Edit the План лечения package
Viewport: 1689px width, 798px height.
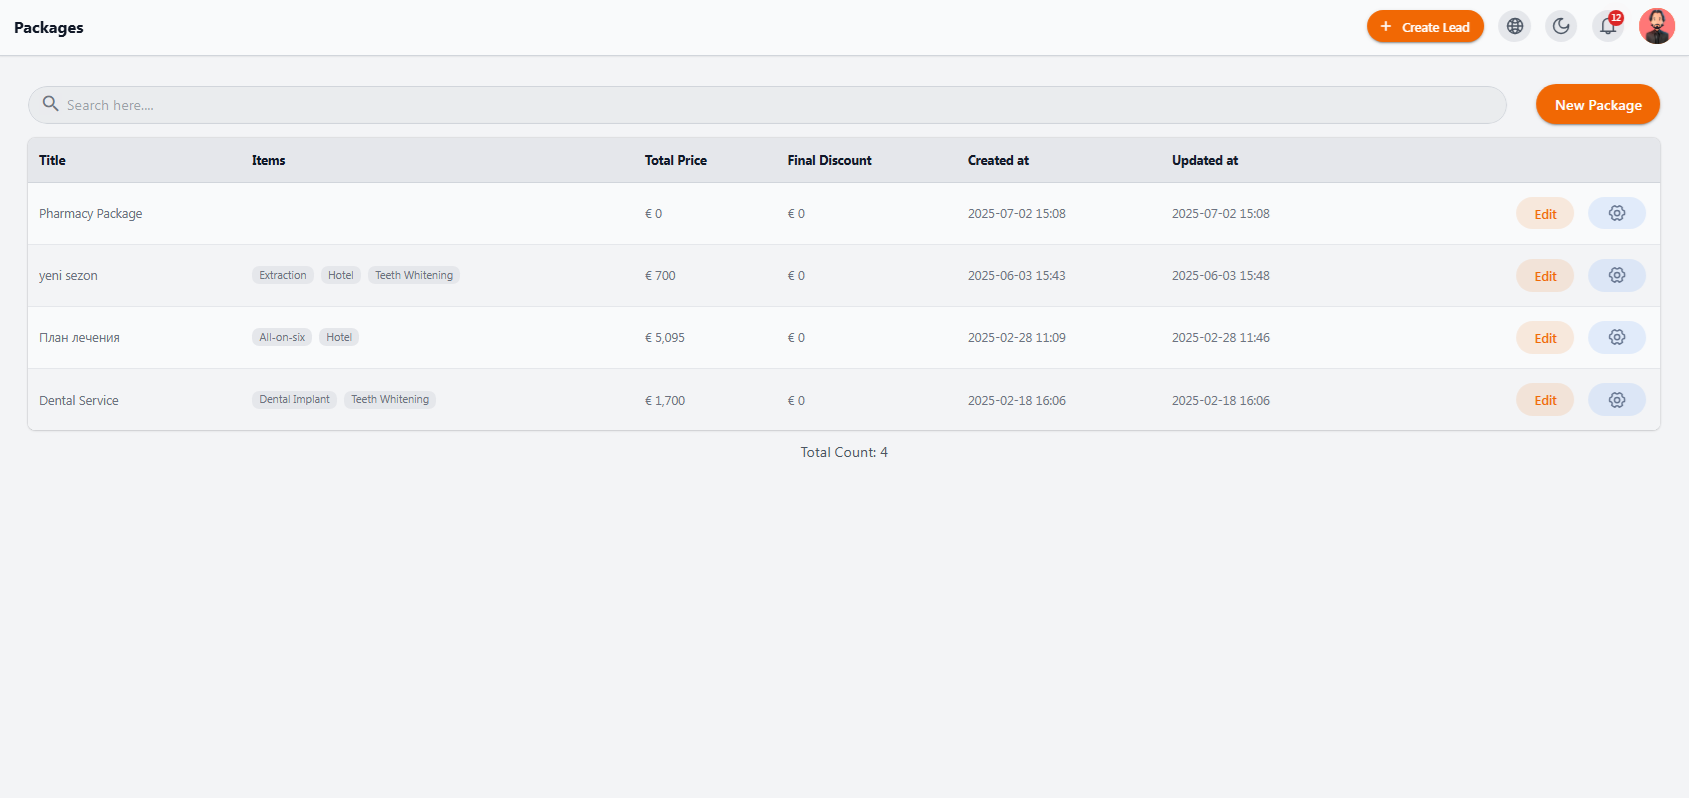point(1545,338)
